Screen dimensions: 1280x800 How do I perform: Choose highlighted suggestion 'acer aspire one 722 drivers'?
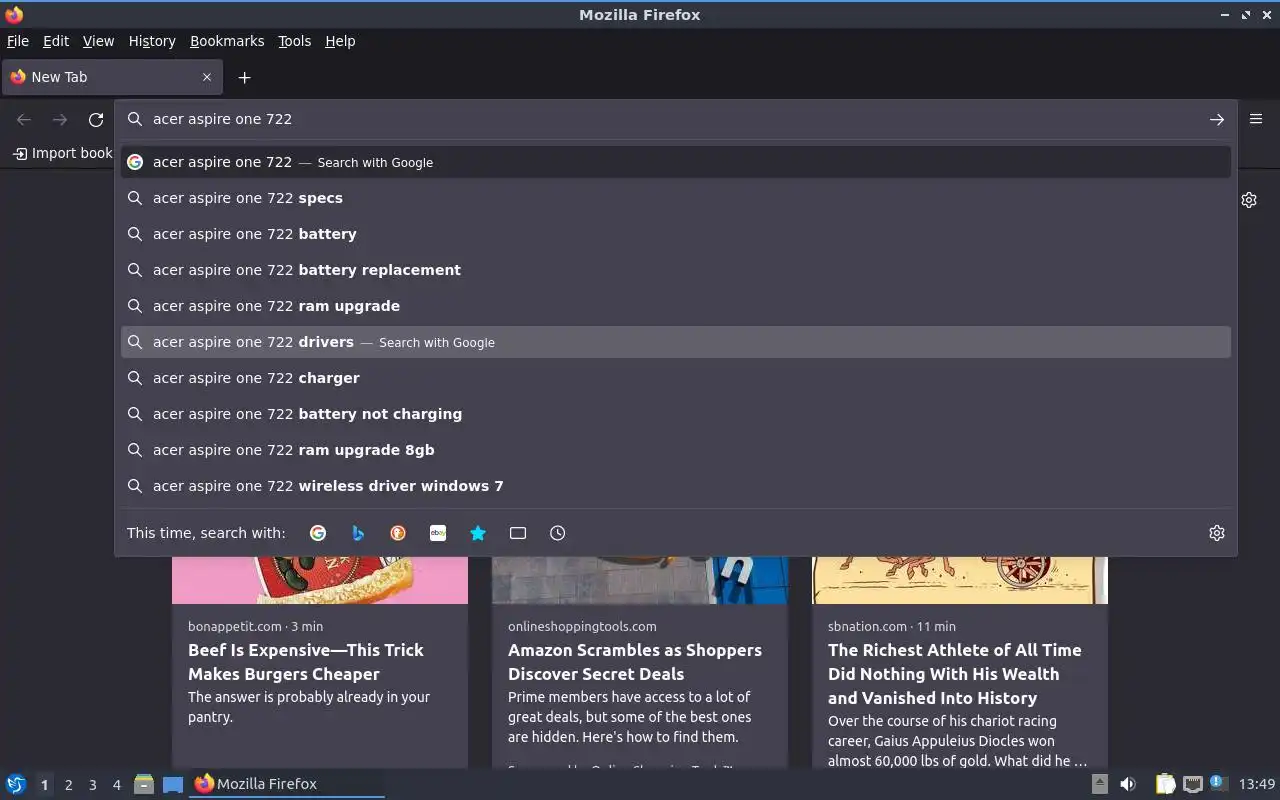(x=676, y=342)
